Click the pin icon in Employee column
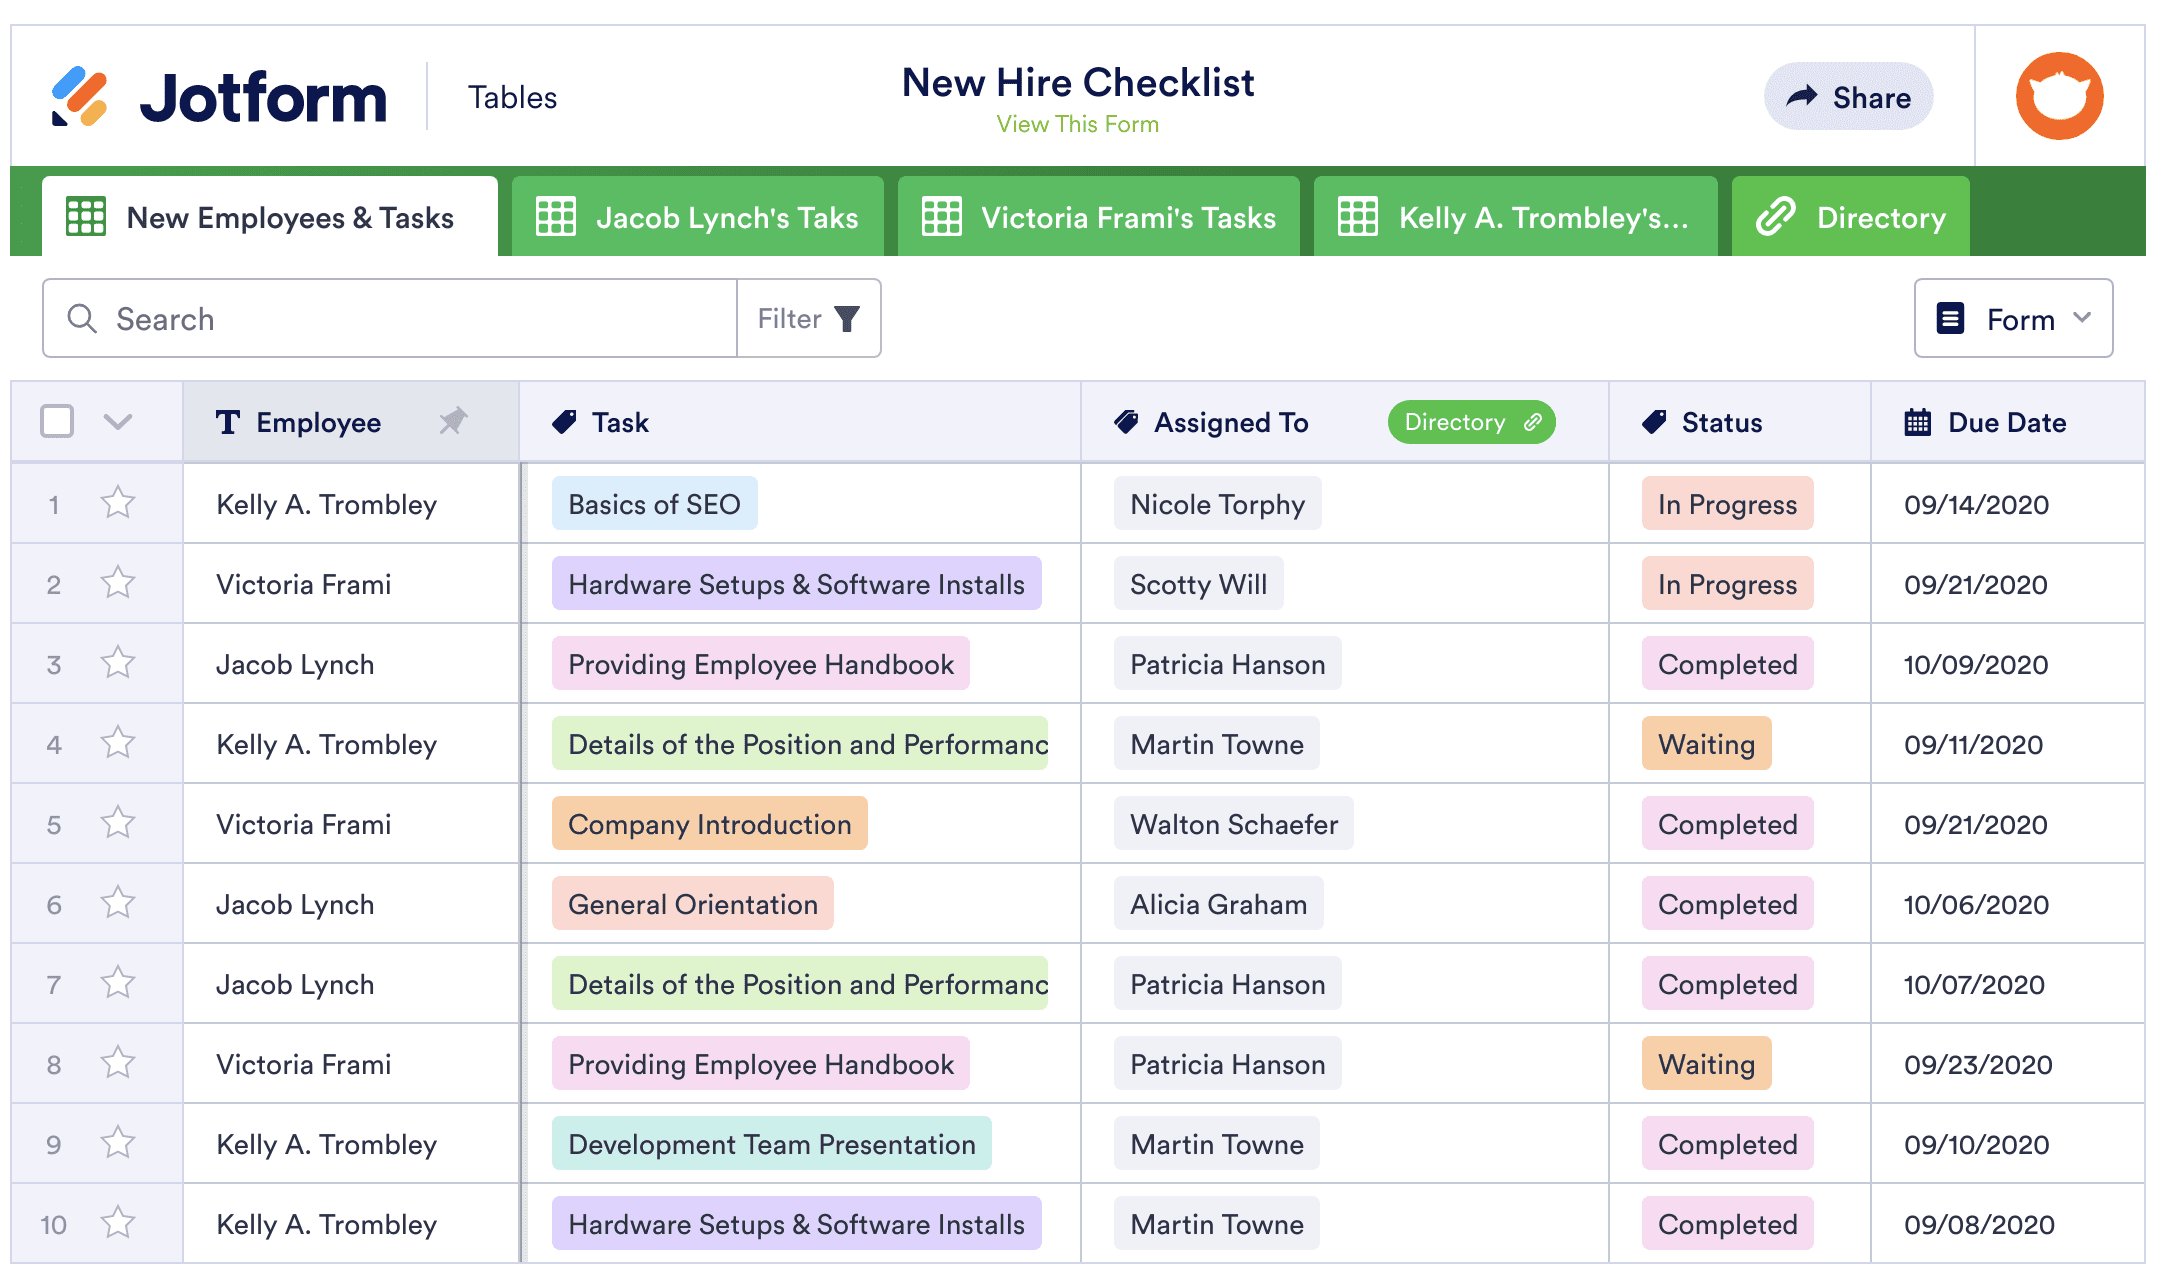 point(453,421)
